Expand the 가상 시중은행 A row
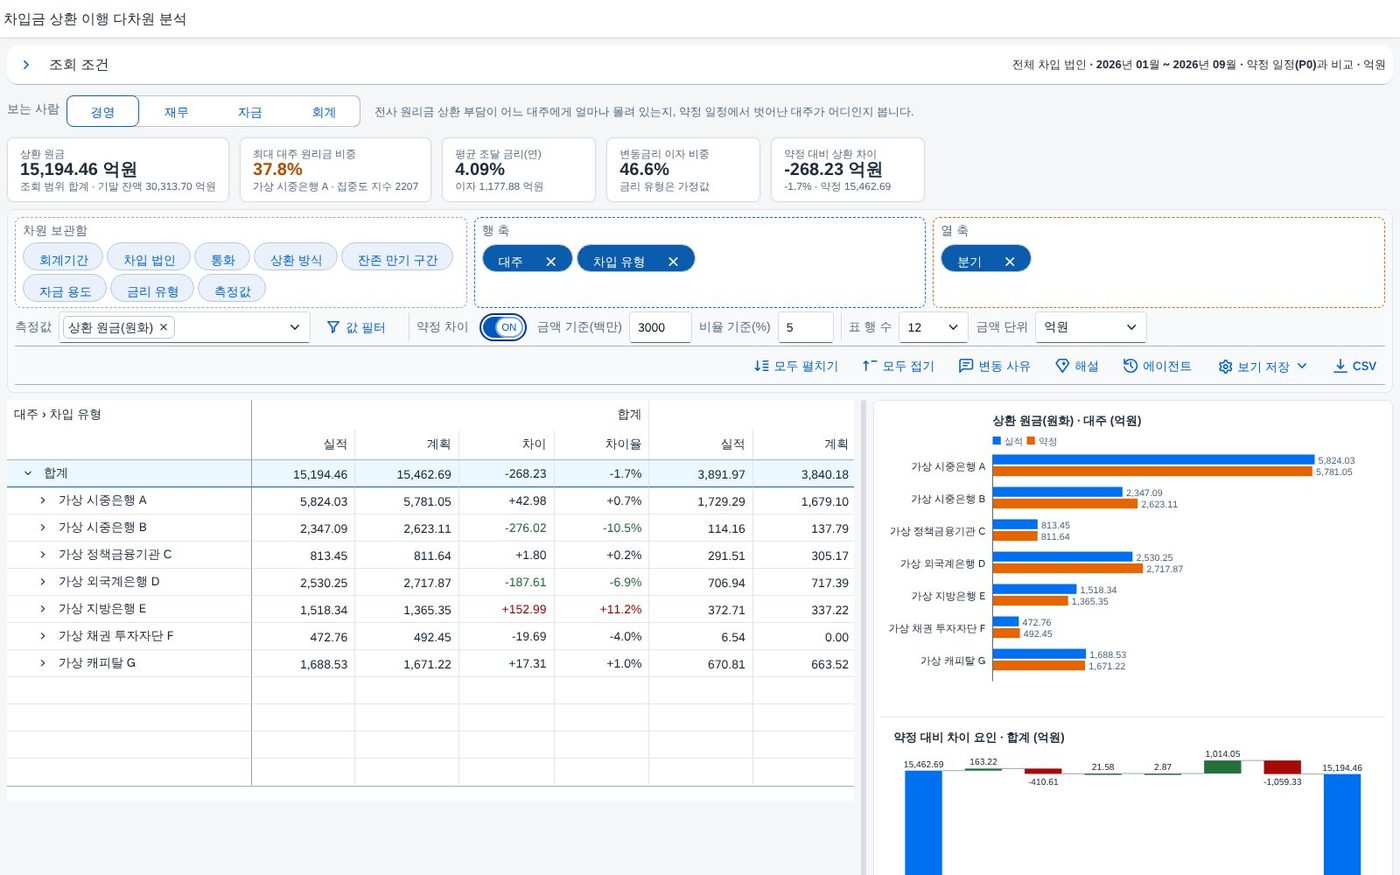The image size is (1400, 875). [x=43, y=500]
